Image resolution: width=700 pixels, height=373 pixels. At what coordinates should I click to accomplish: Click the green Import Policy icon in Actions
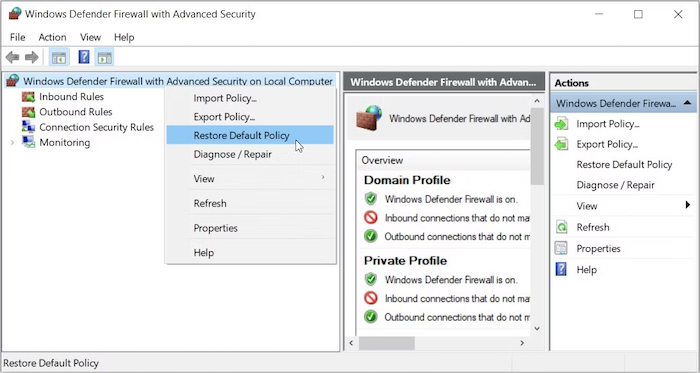(x=561, y=124)
